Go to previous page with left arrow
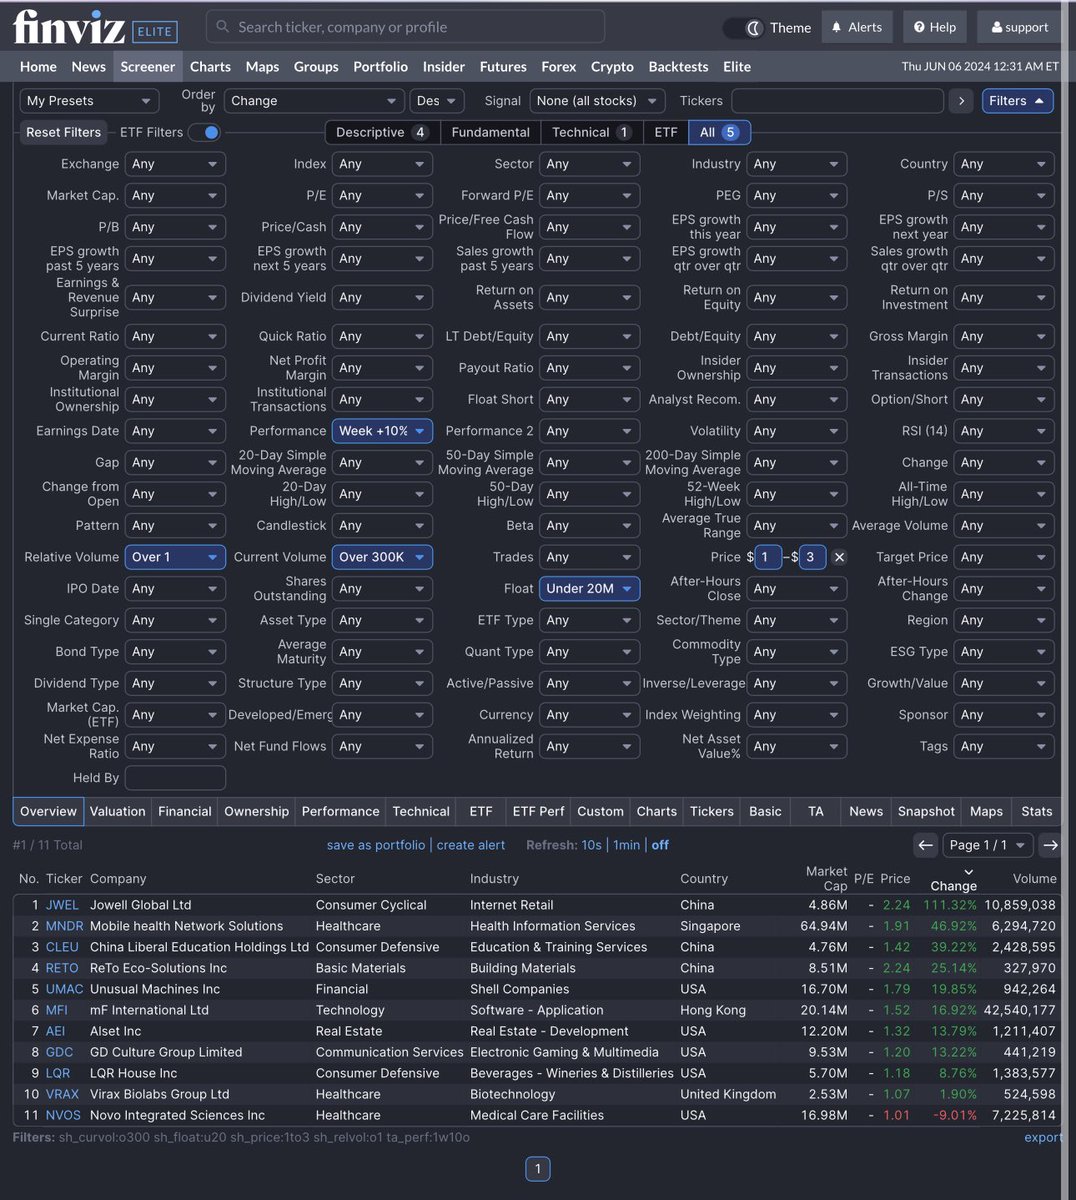Viewport: 1076px width, 1200px height. (x=926, y=845)
